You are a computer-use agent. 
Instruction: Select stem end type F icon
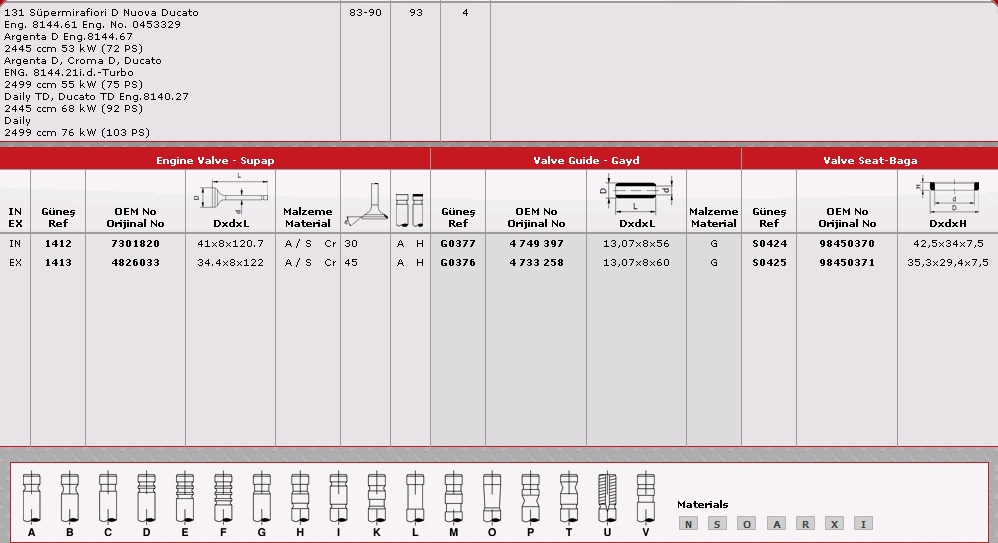coord(222,495)
